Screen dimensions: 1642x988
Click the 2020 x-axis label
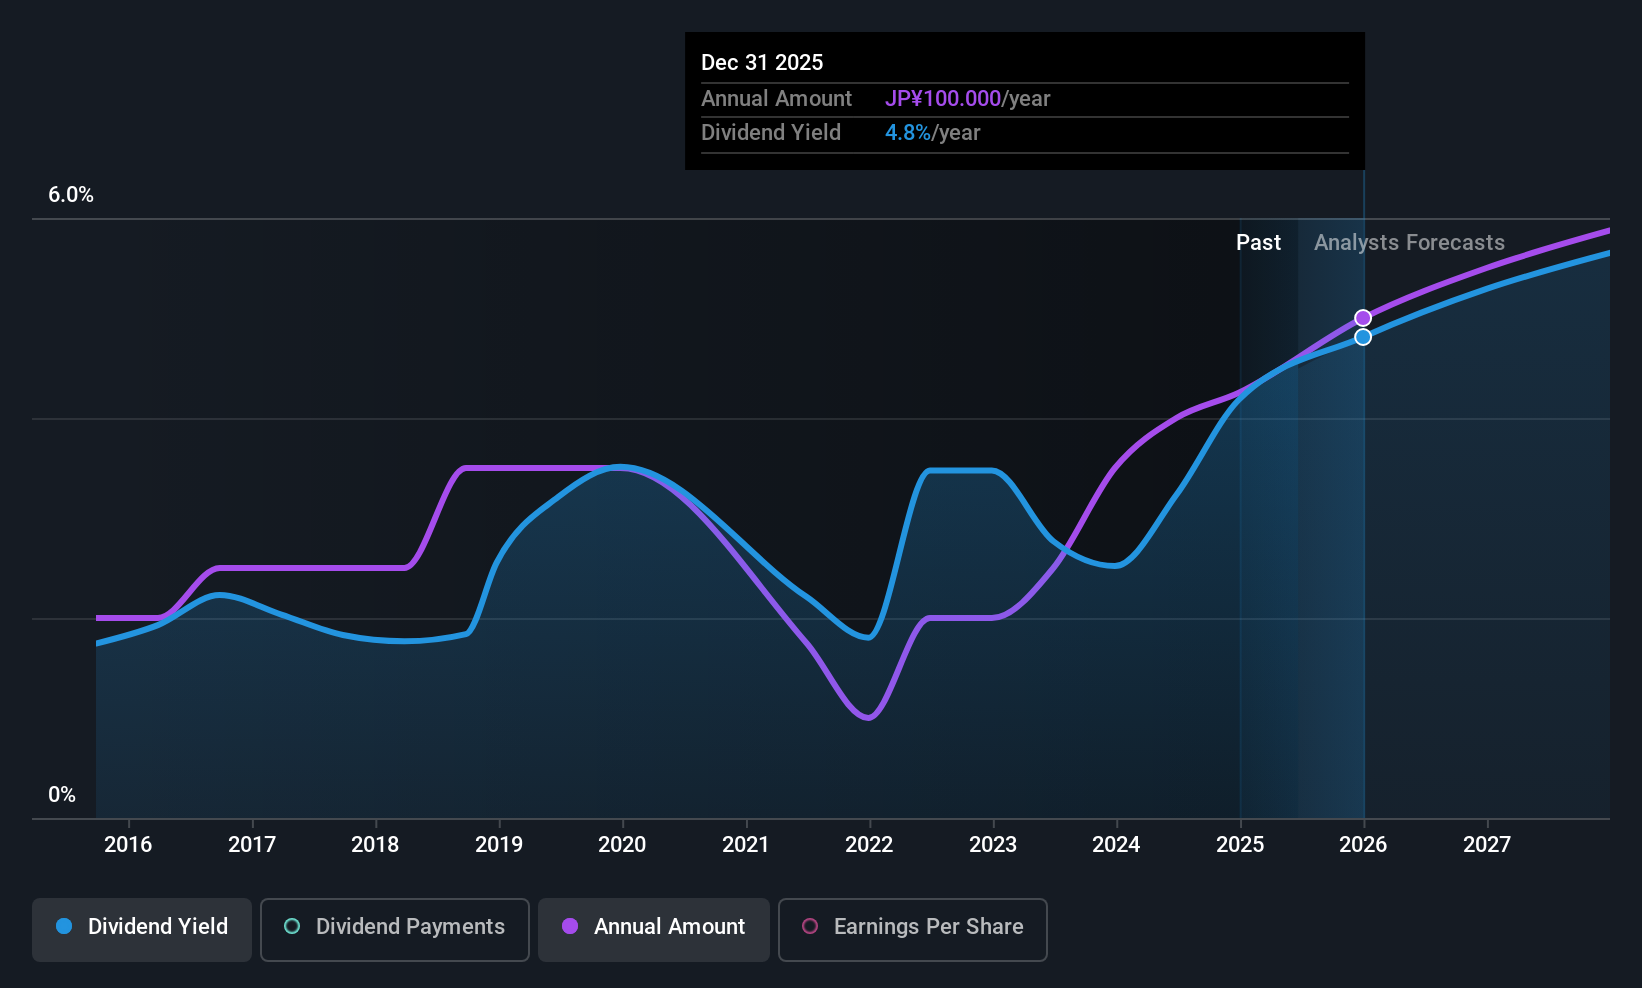pos(622,845)
